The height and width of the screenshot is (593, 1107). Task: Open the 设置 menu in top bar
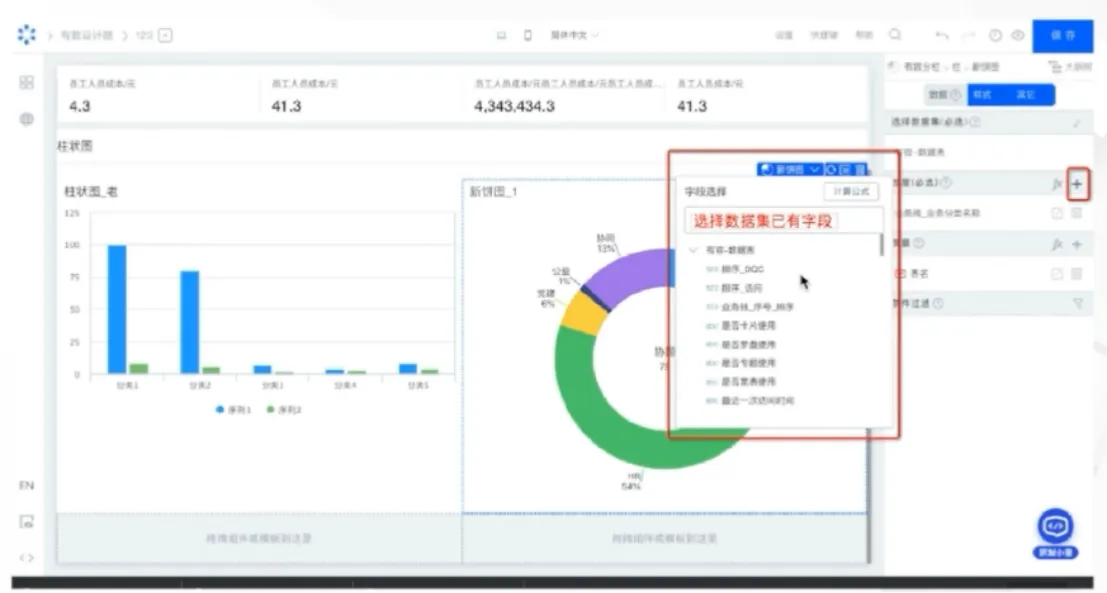784,35
